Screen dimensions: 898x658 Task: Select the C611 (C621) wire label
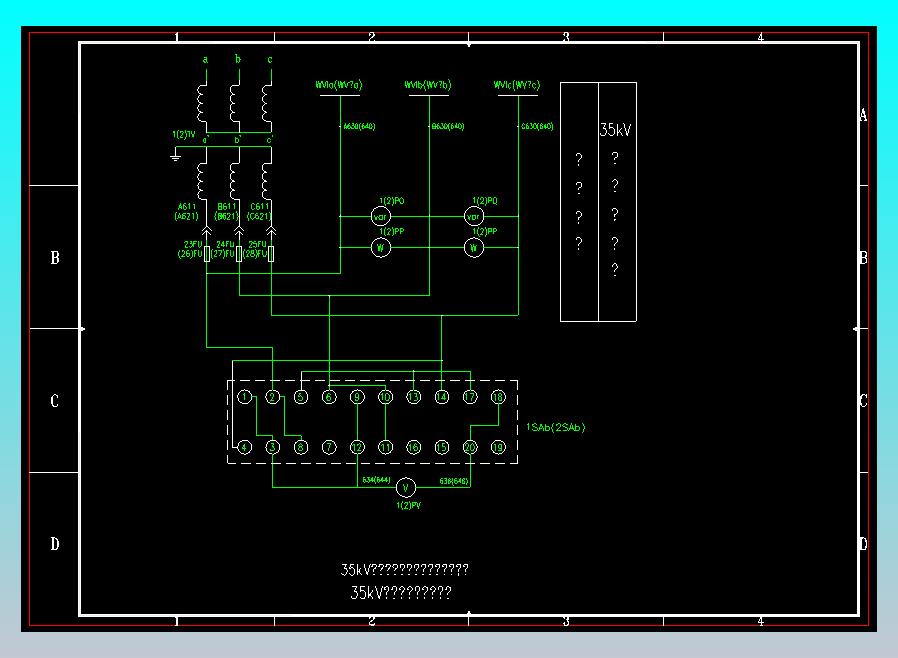(259, 211)
